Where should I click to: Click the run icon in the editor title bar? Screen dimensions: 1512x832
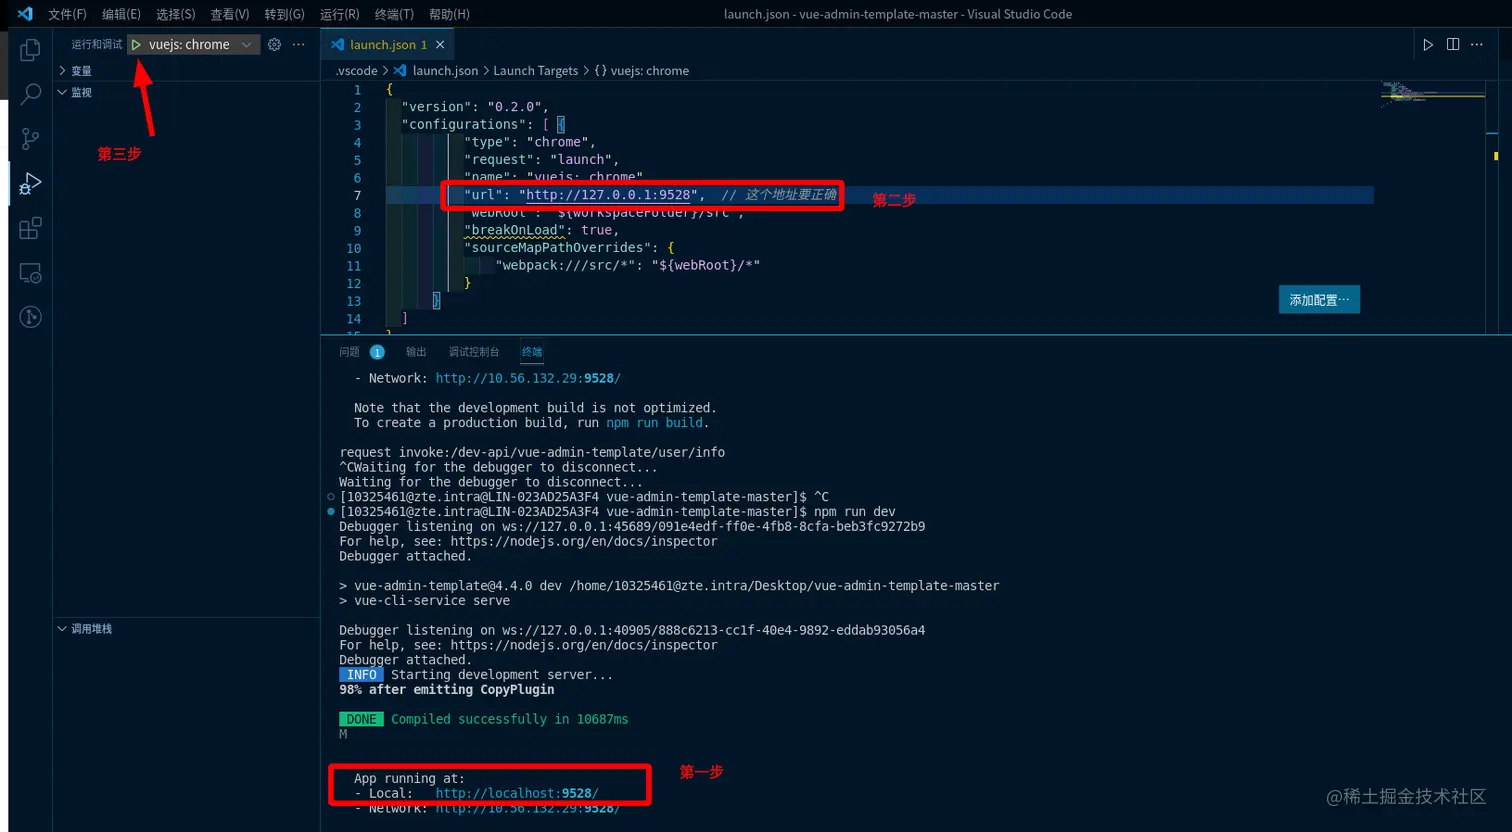point(1428,45)
